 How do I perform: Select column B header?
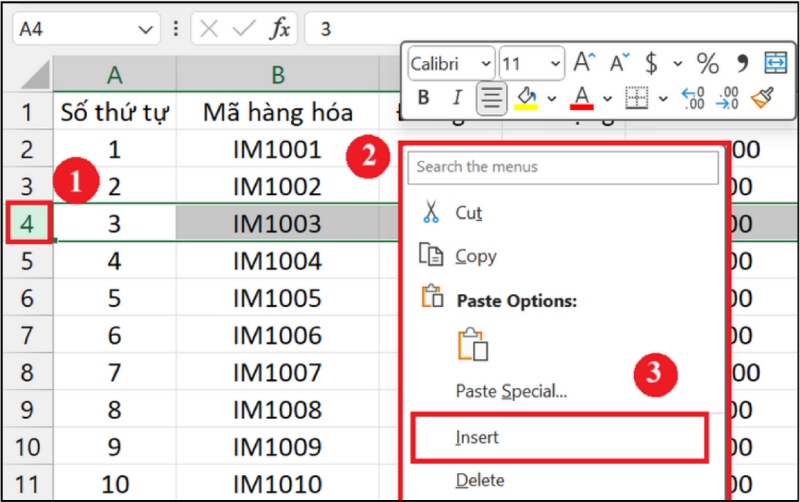[278, 75]
